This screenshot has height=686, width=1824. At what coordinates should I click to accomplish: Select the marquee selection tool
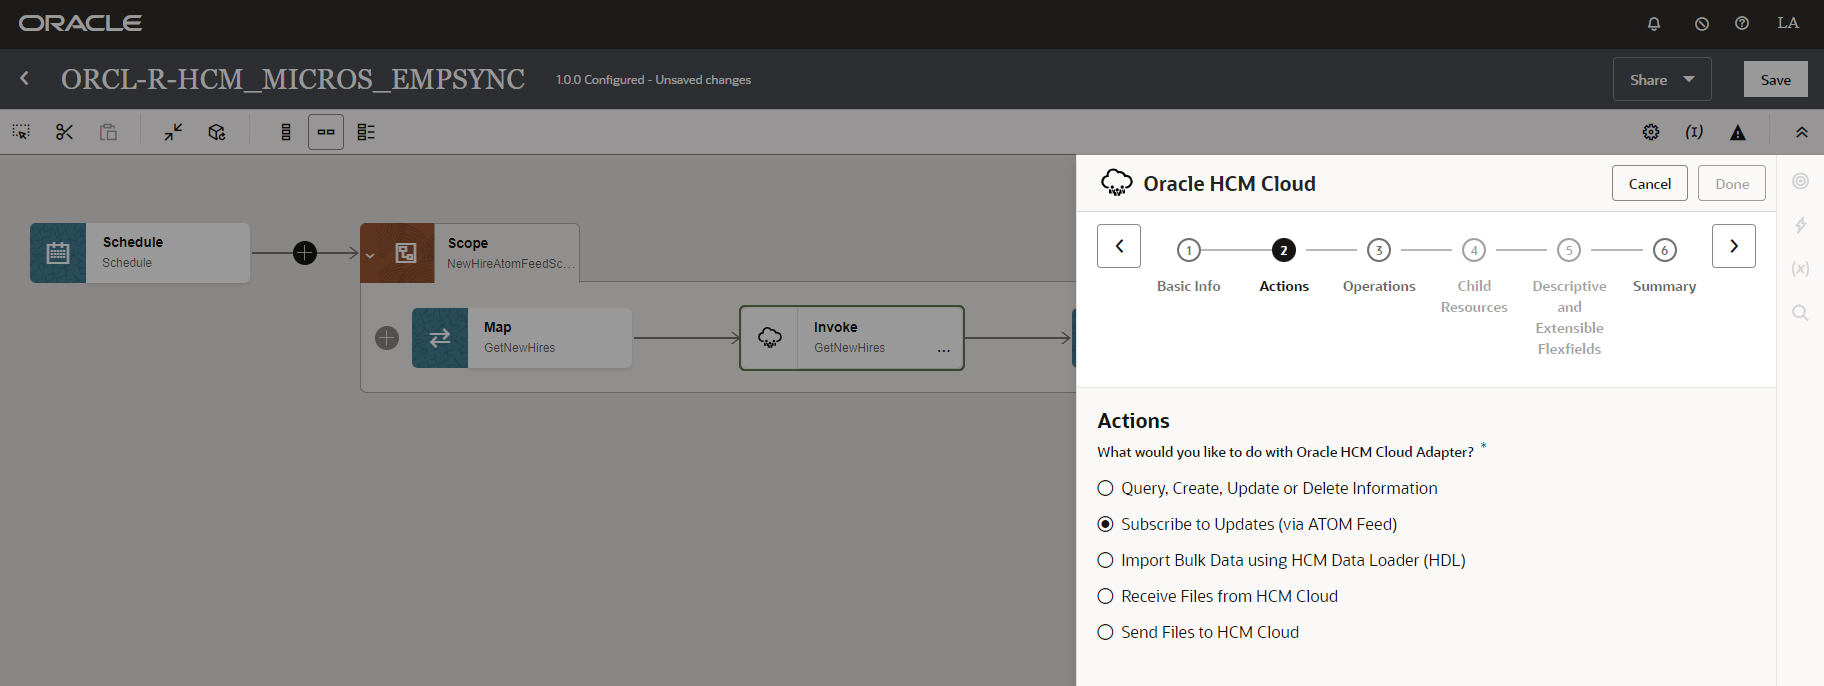tap(21, 132)
